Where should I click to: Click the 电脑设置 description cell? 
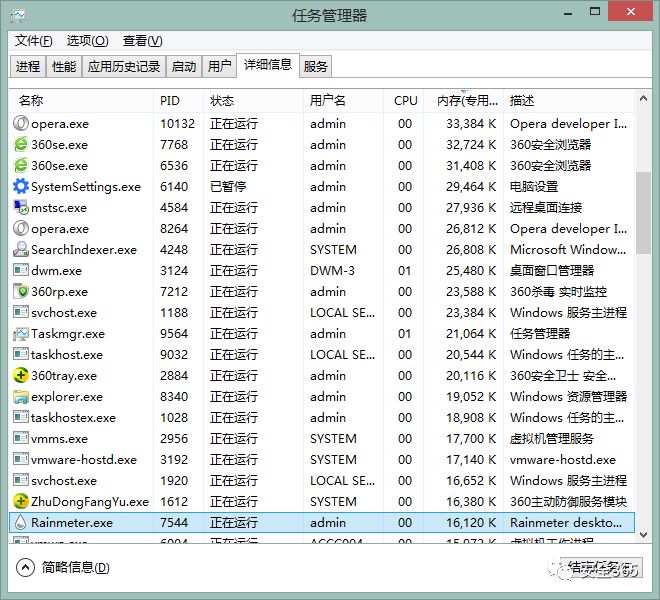tap(534, 186)
